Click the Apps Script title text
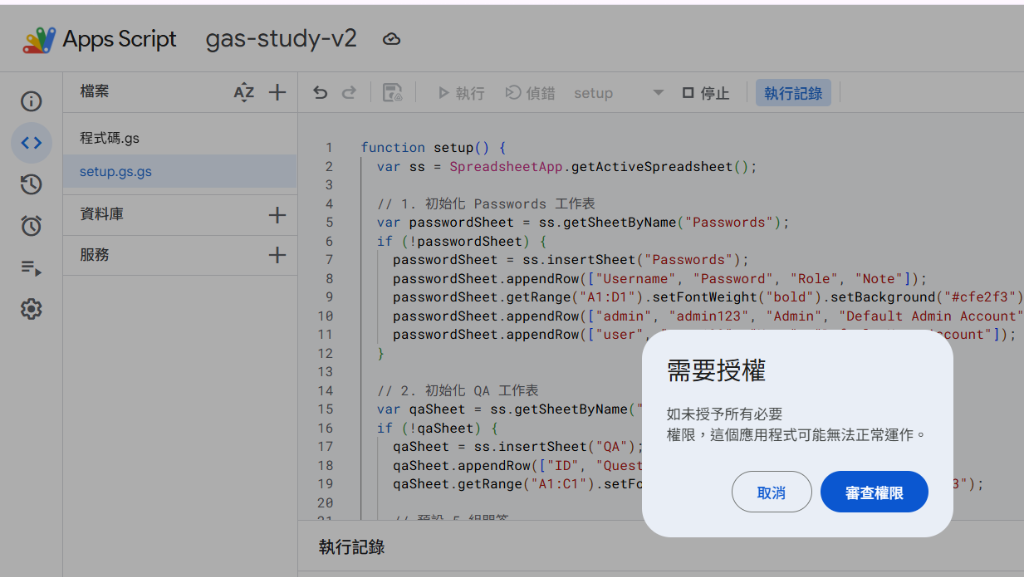 pyautogui.click(x=120, y=39)
